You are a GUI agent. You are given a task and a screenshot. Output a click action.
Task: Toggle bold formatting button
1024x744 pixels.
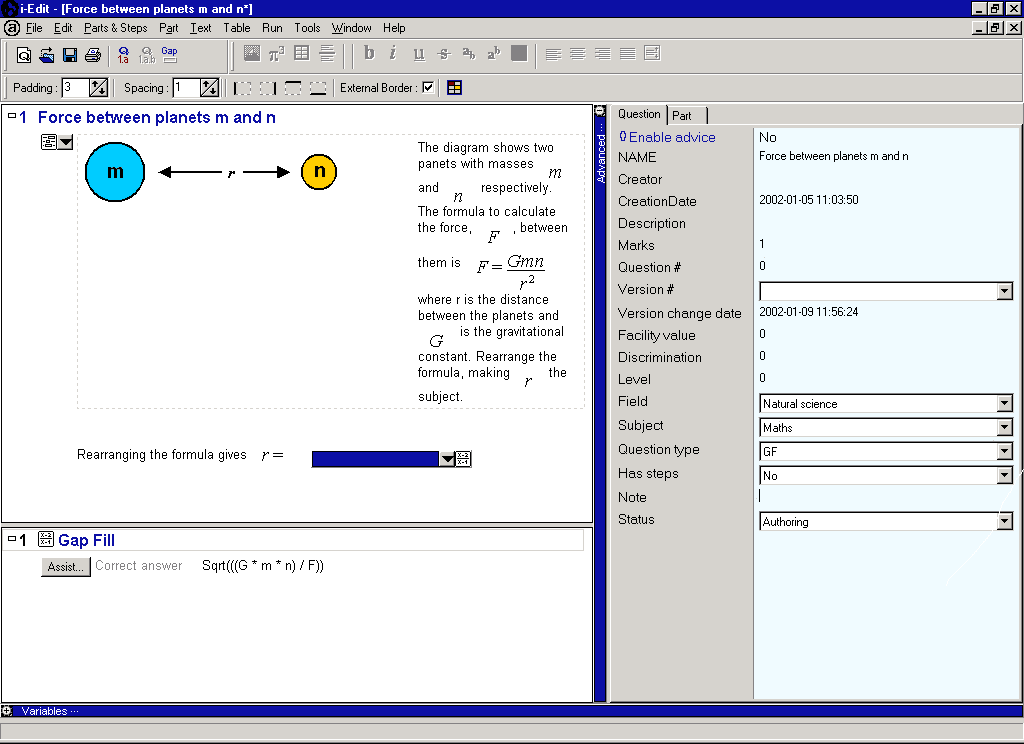pos(369,54)
